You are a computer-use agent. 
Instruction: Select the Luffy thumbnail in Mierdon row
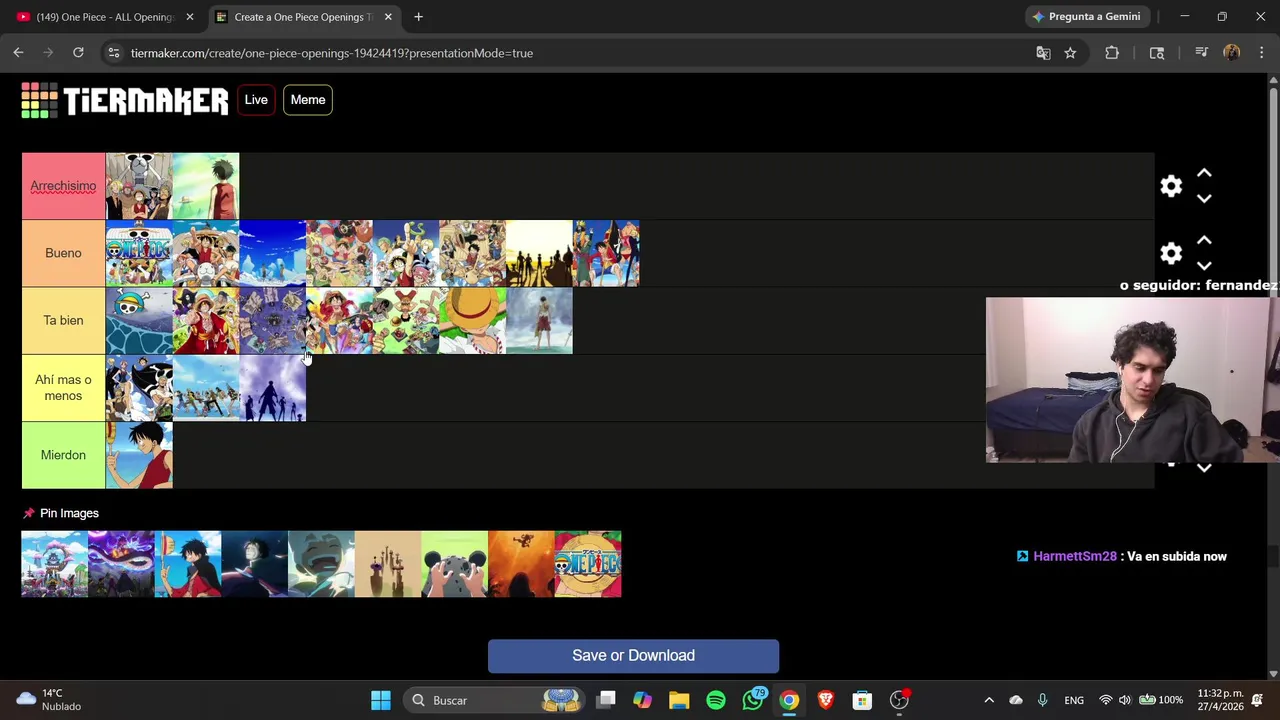coord(139,455)
